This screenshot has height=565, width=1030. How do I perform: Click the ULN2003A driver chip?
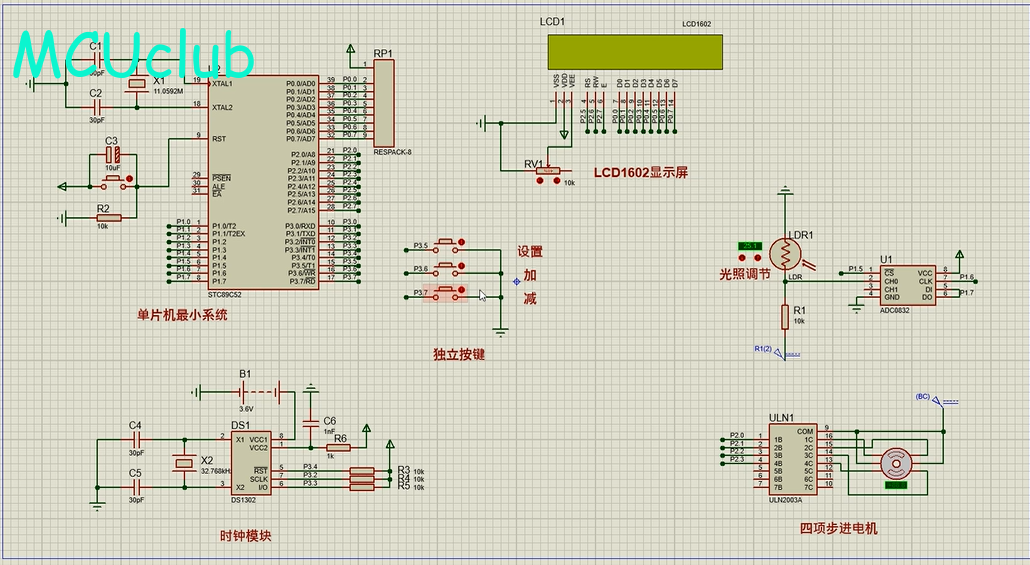pyautogui.click(x=791, y=460)
